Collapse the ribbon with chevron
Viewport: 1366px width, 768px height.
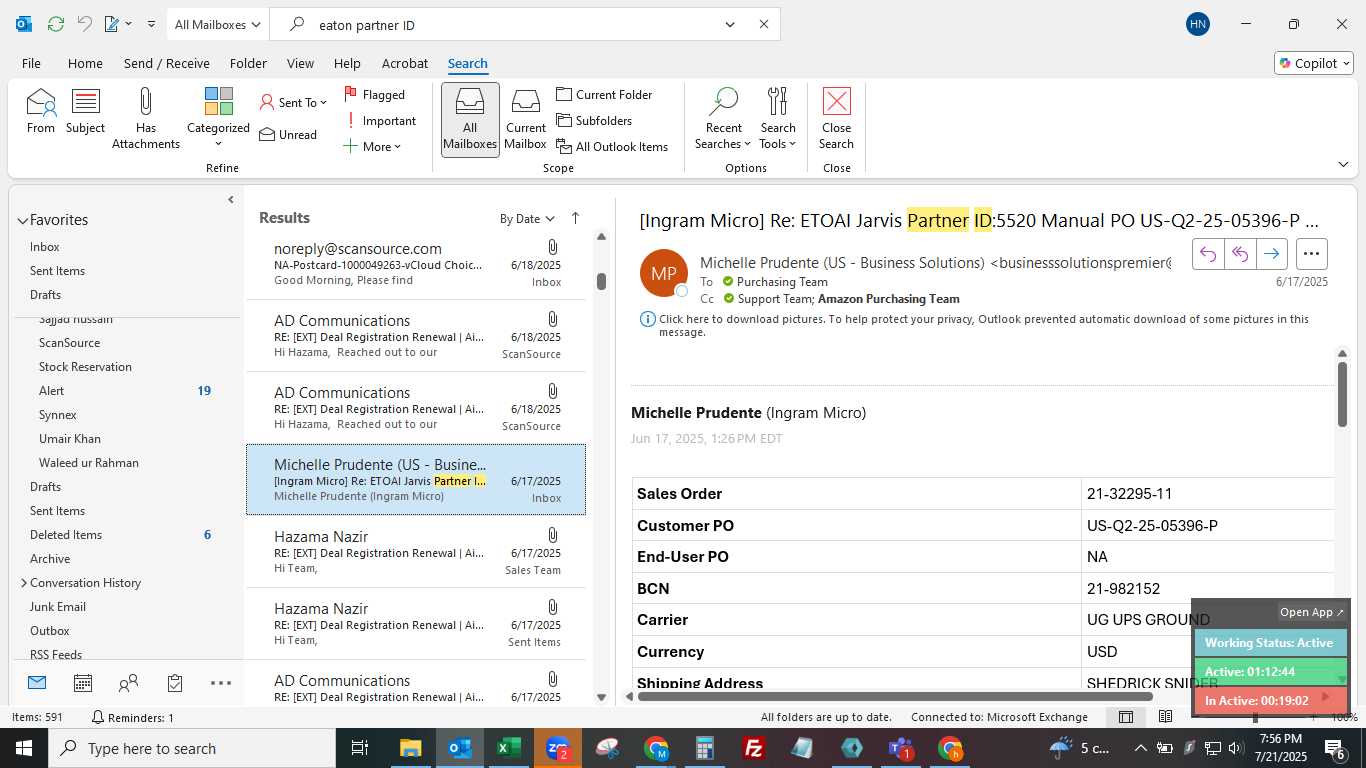coord(1343,164)
